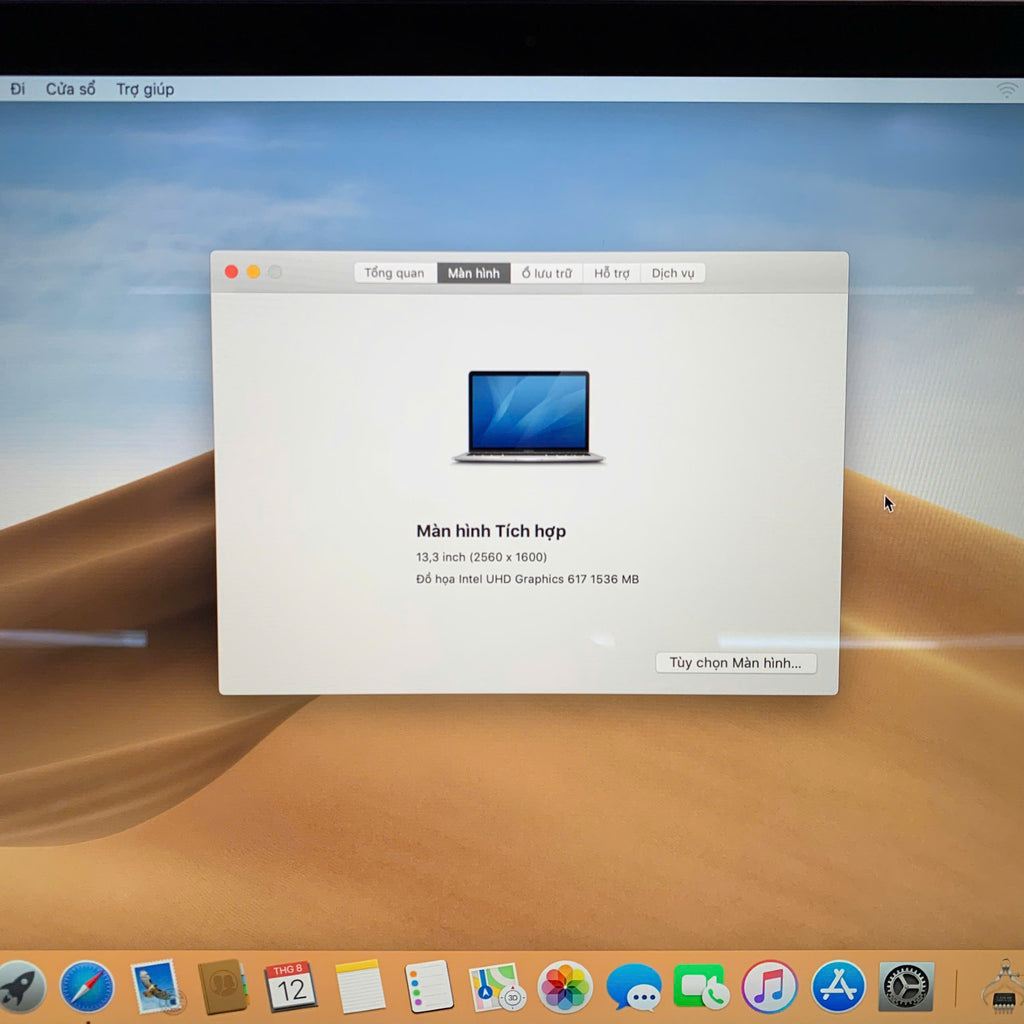
Task: Open the Trợ giúp menu
Action: coord(145,89)
